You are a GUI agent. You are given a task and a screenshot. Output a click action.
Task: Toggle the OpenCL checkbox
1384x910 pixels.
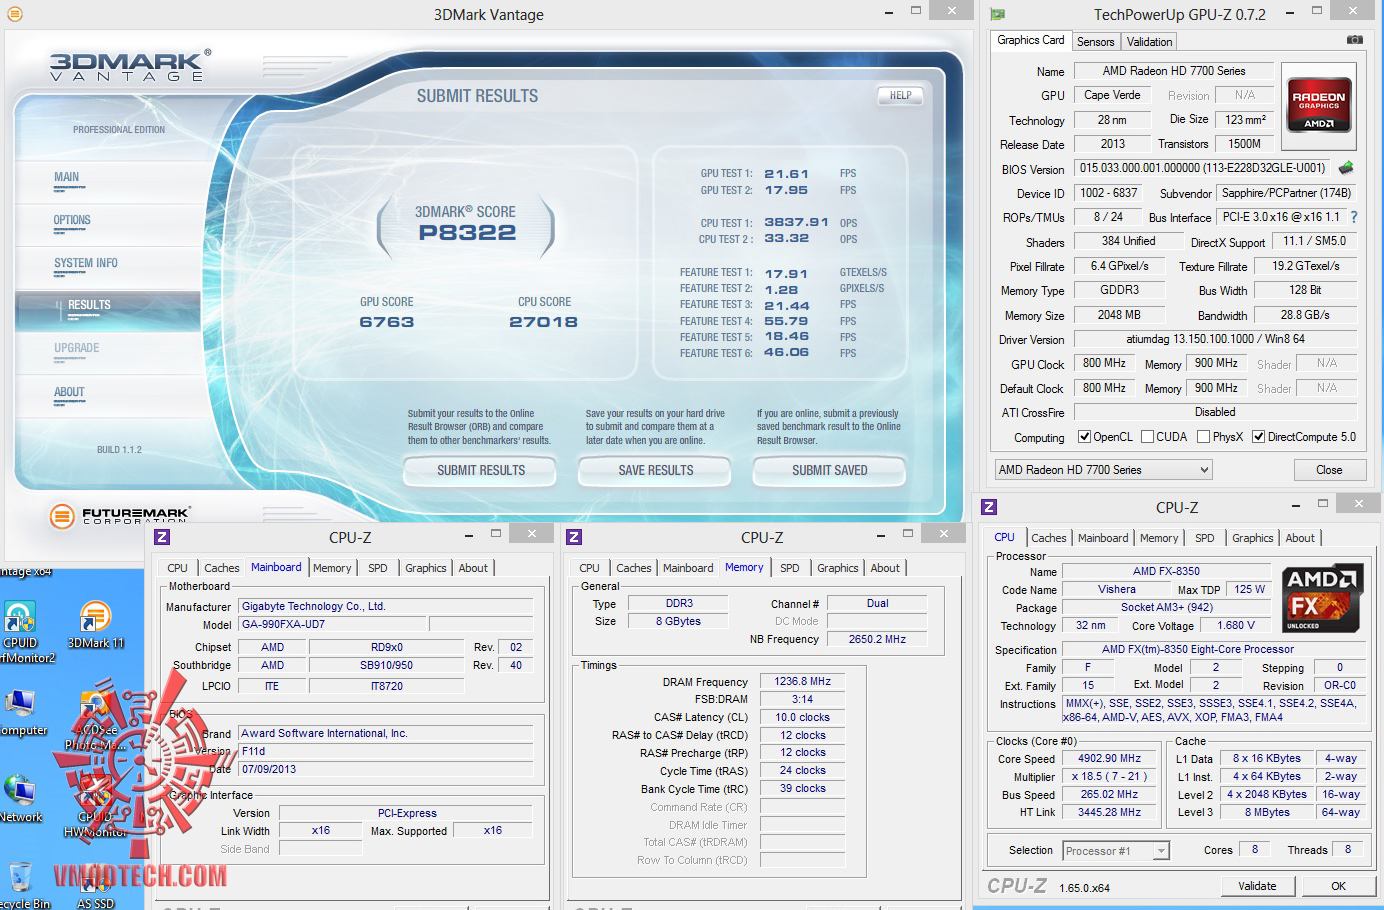tap(1084, 437)
